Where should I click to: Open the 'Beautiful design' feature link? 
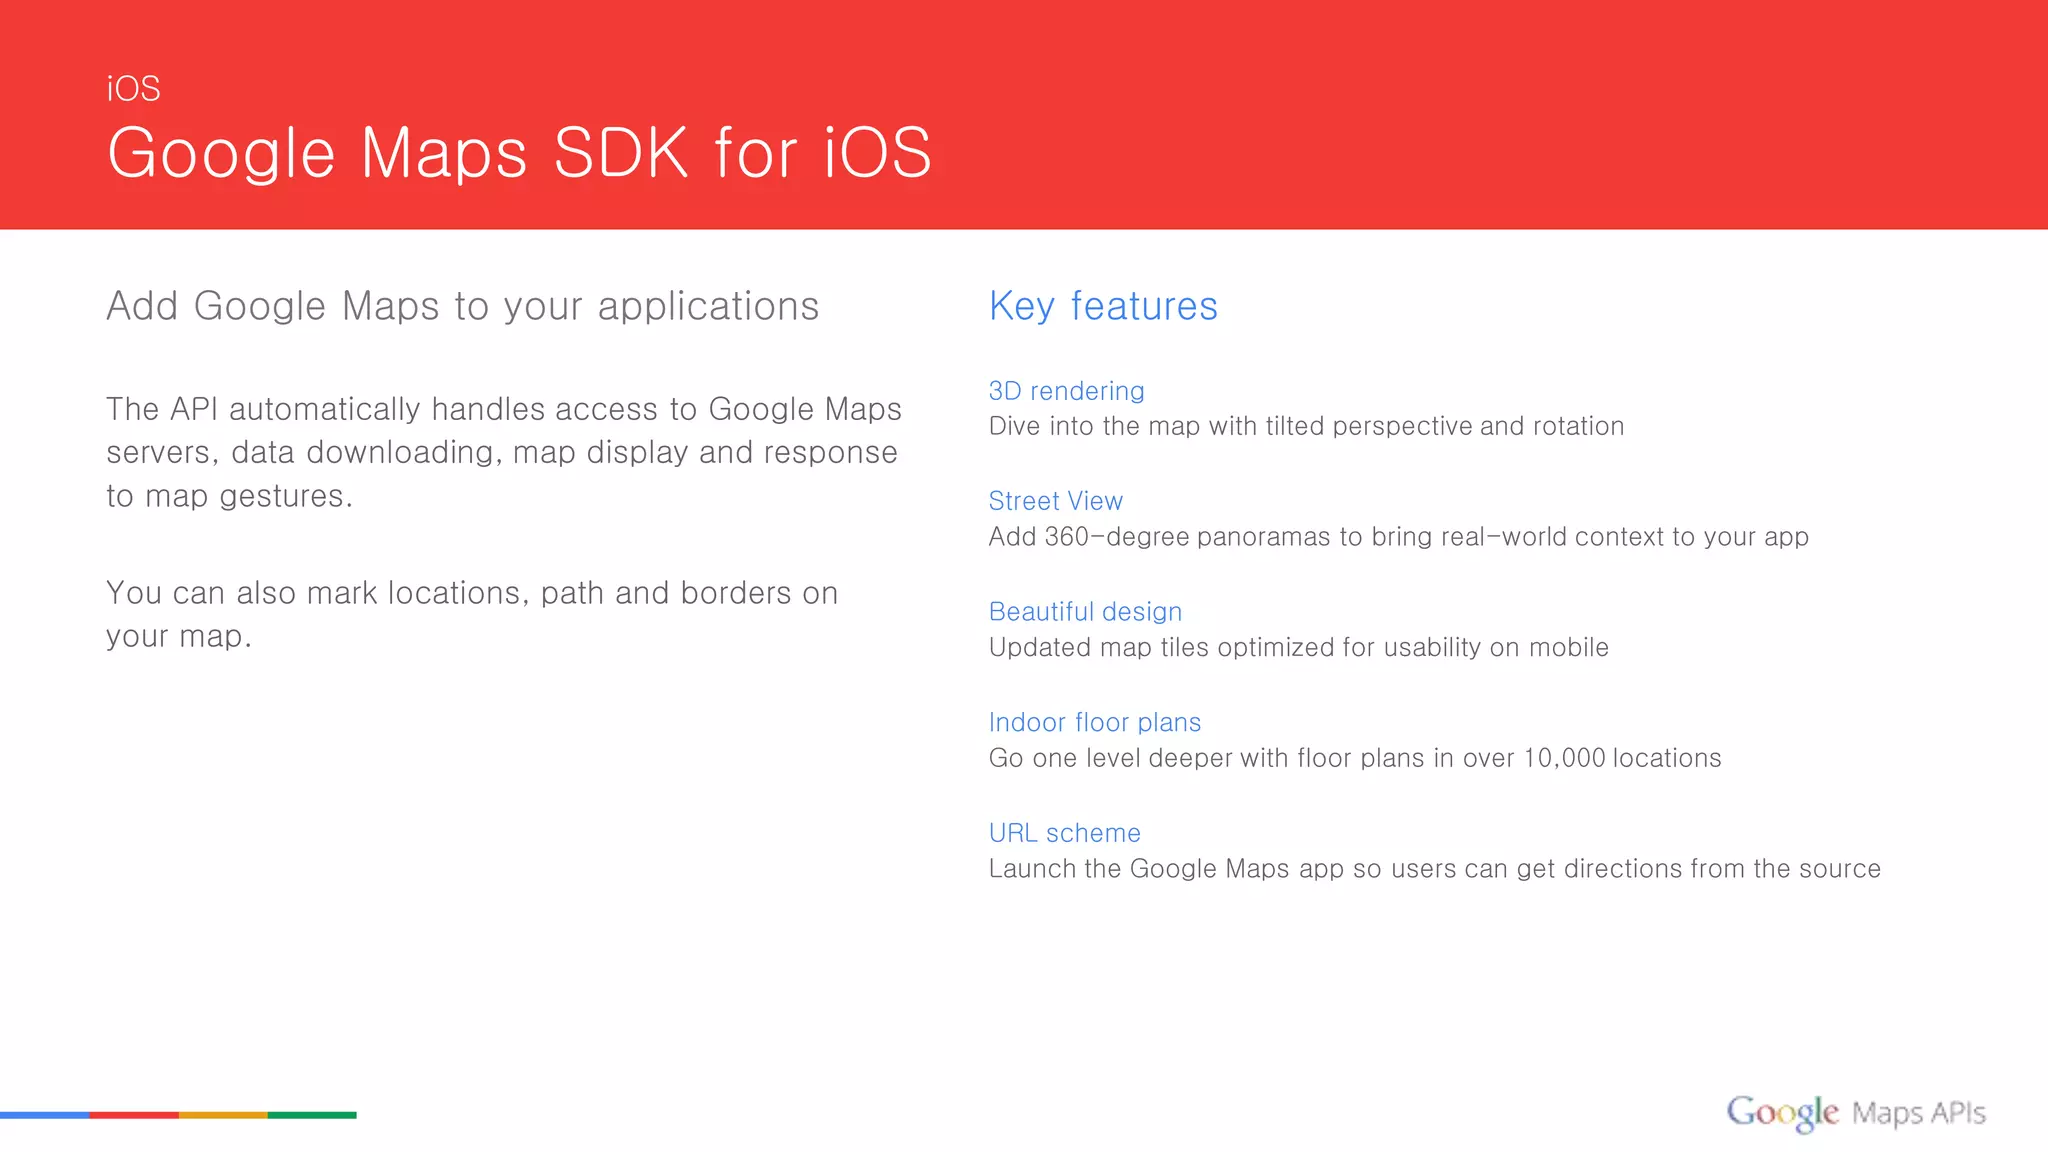(x=1085, y=612)
